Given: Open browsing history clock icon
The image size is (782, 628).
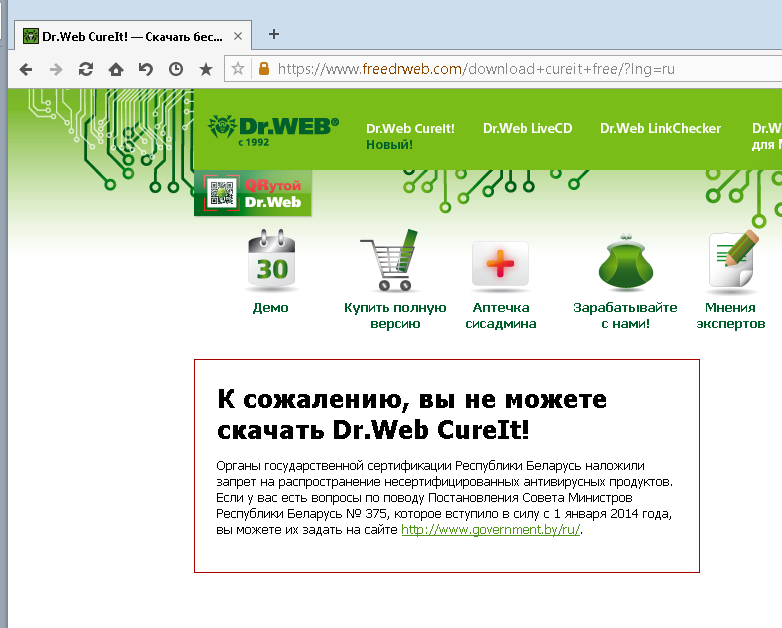Looking at the screenshot, I should [176, 69].
